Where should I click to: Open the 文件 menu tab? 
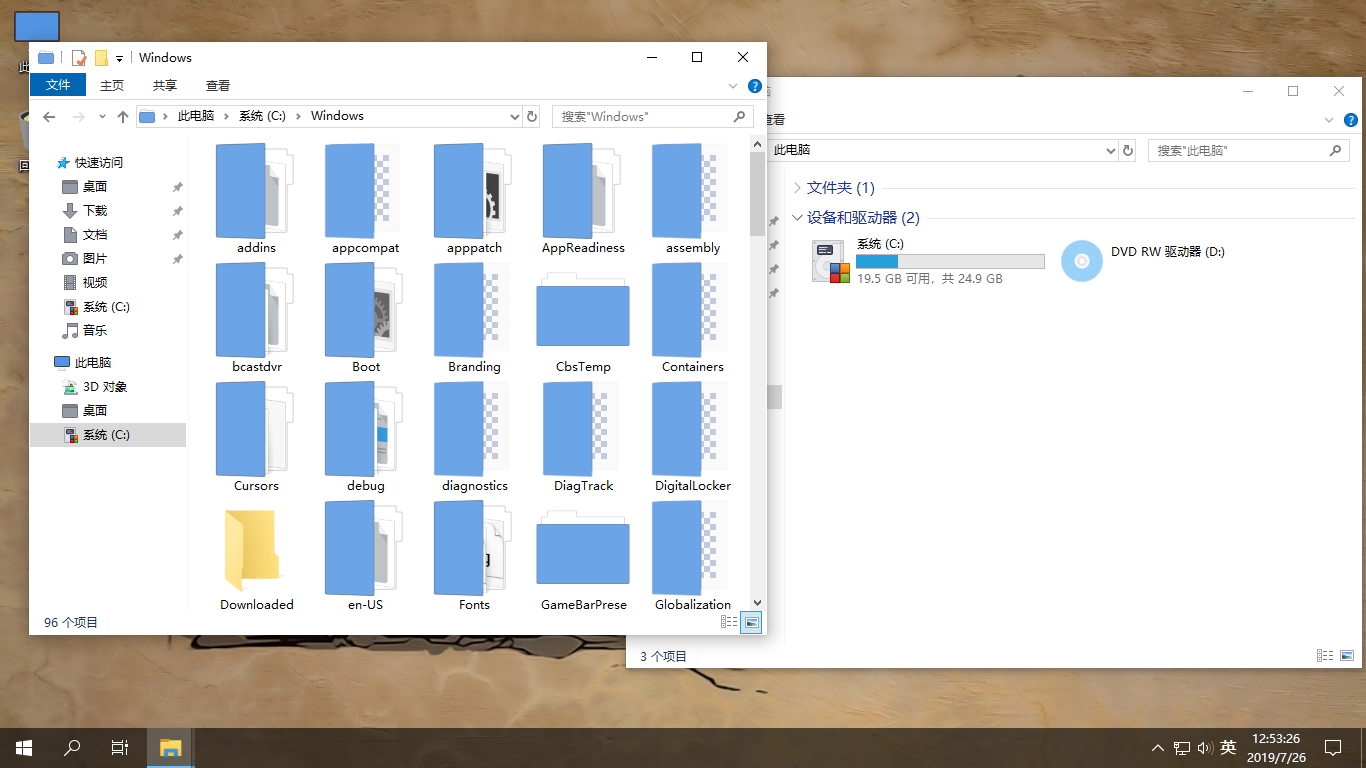pyautogui.click(x=58, y=86)
